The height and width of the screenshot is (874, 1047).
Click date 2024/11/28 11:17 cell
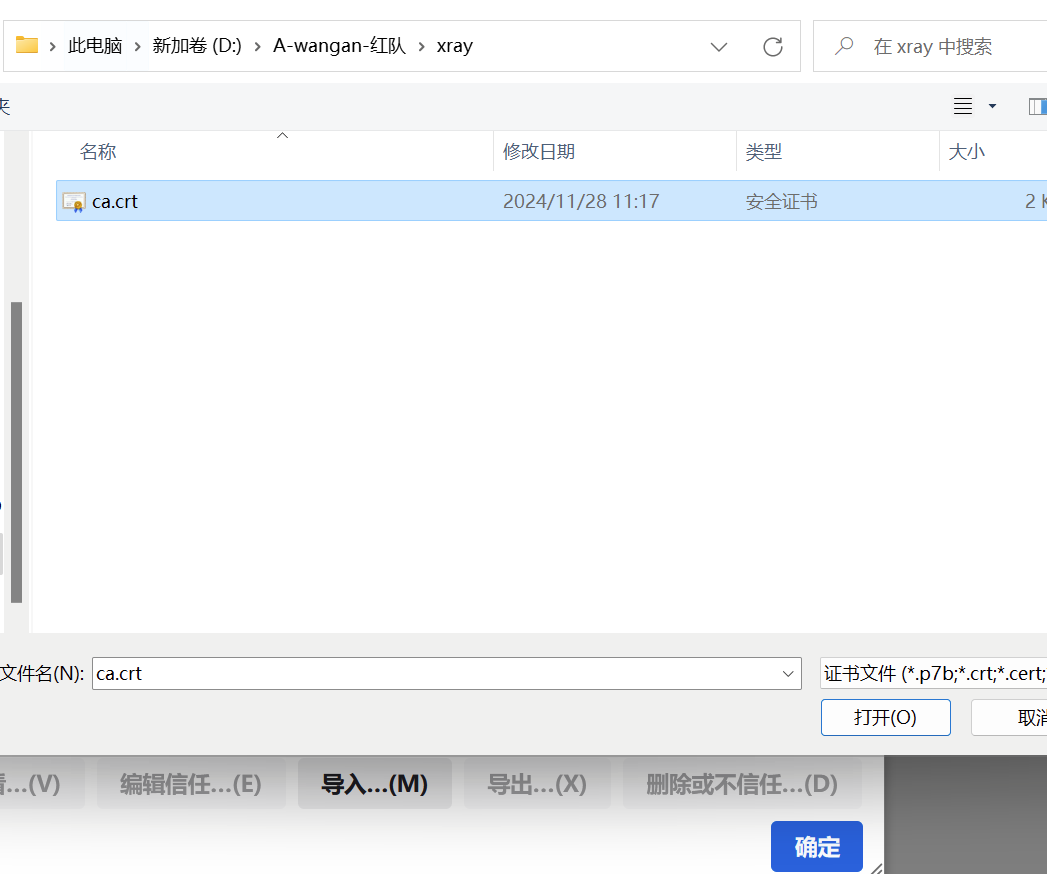point(581,202)
